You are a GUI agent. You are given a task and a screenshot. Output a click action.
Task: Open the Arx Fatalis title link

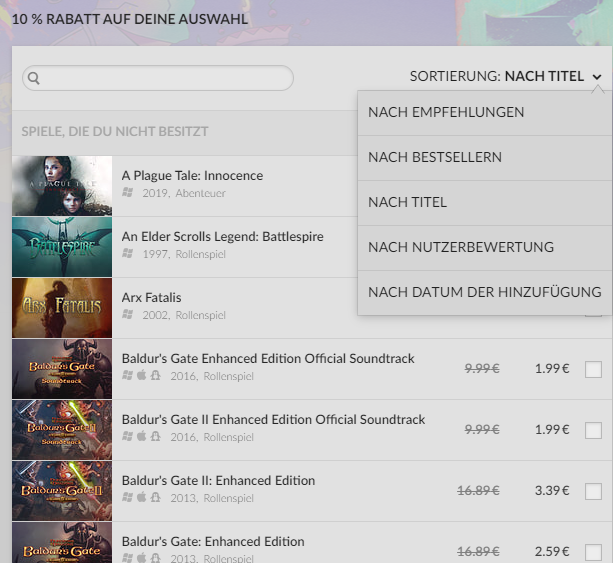[x=151, y=298]
